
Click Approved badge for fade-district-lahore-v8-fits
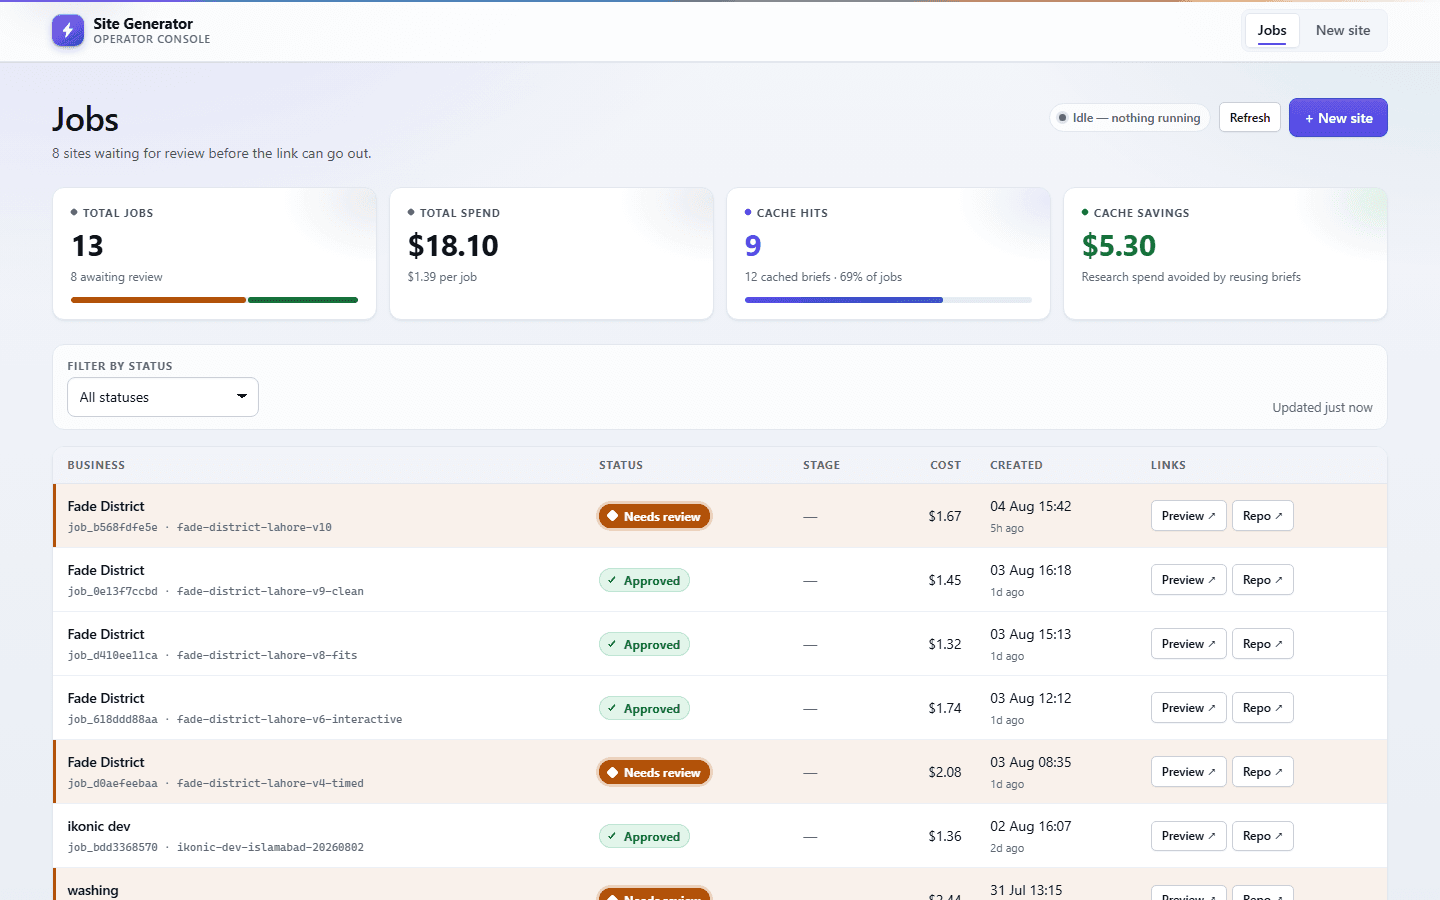pos(644,644)
